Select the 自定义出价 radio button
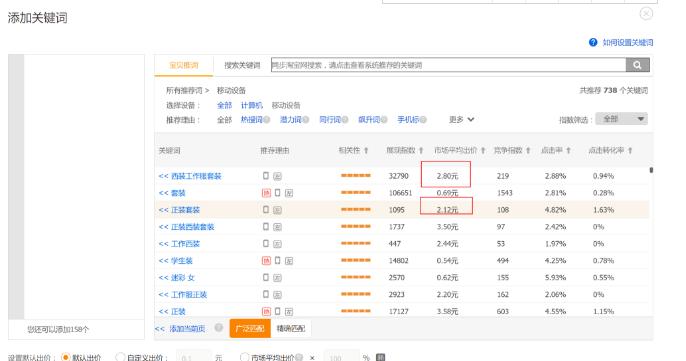686x361 pixels. pyautogui.click(x=120, y=357)
